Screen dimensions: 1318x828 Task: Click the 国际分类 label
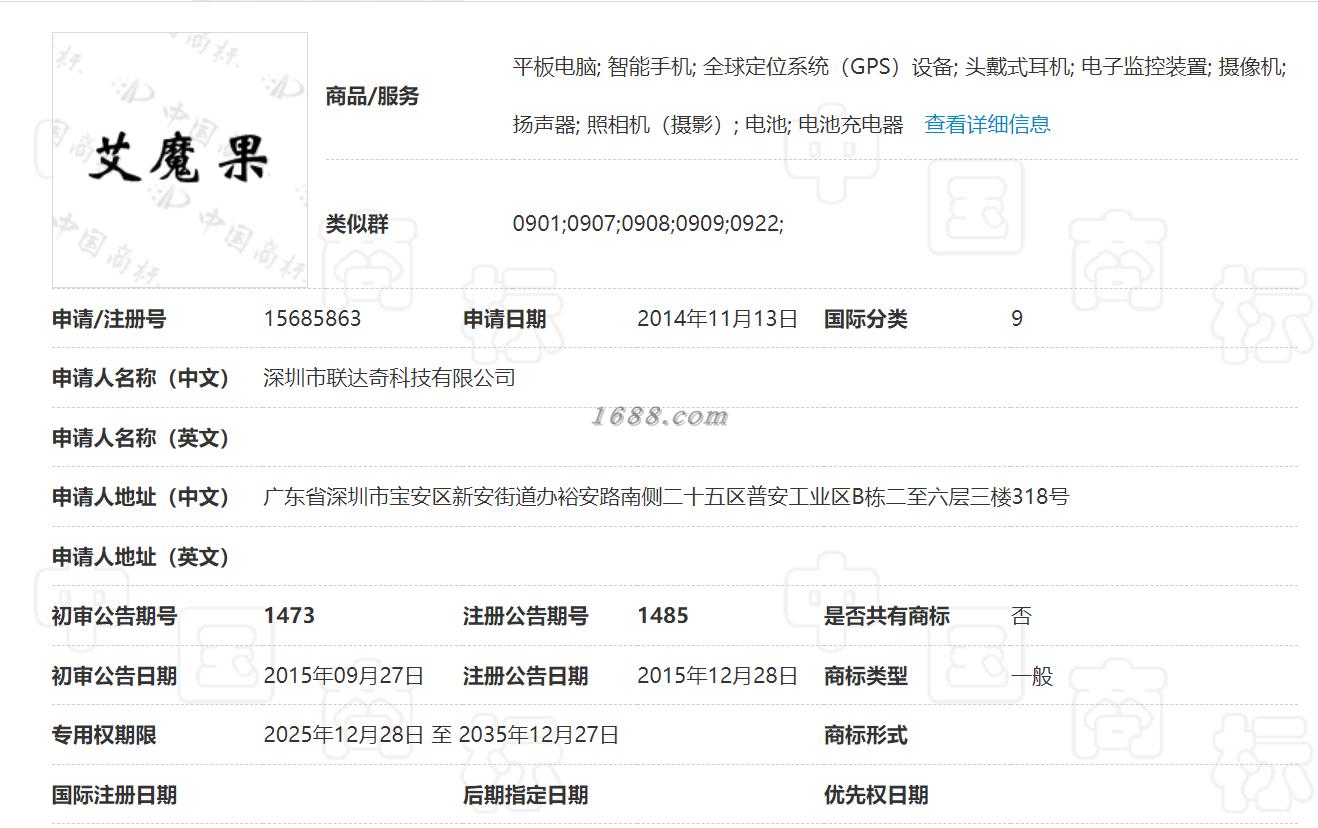[x=866, y=319]
